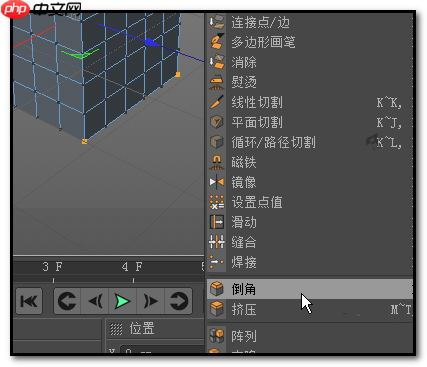Click the K~L shortcut text
The image size is (427, 367).
(389, 143)
